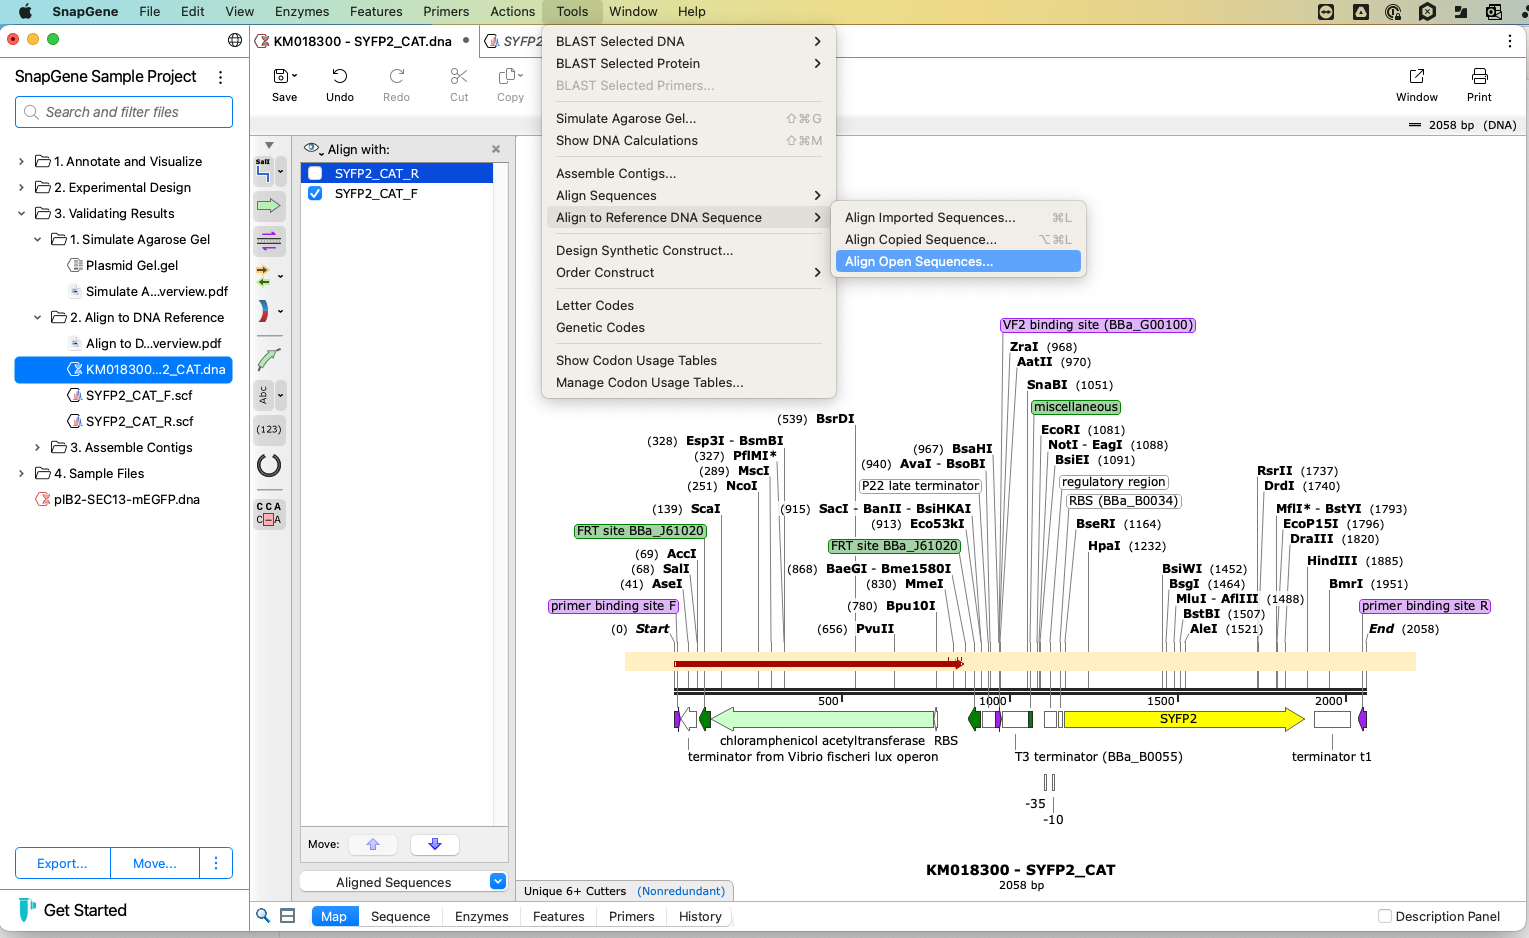
Task: Open the Aligned Sequences dropdown
Action: point(404,882)
